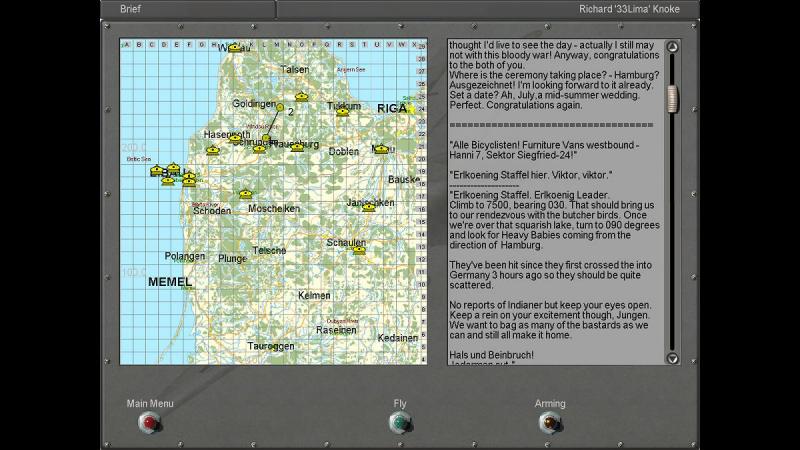
Task: Click the briefing text scroll-up arrow
Action: click(x=672, y=47)
